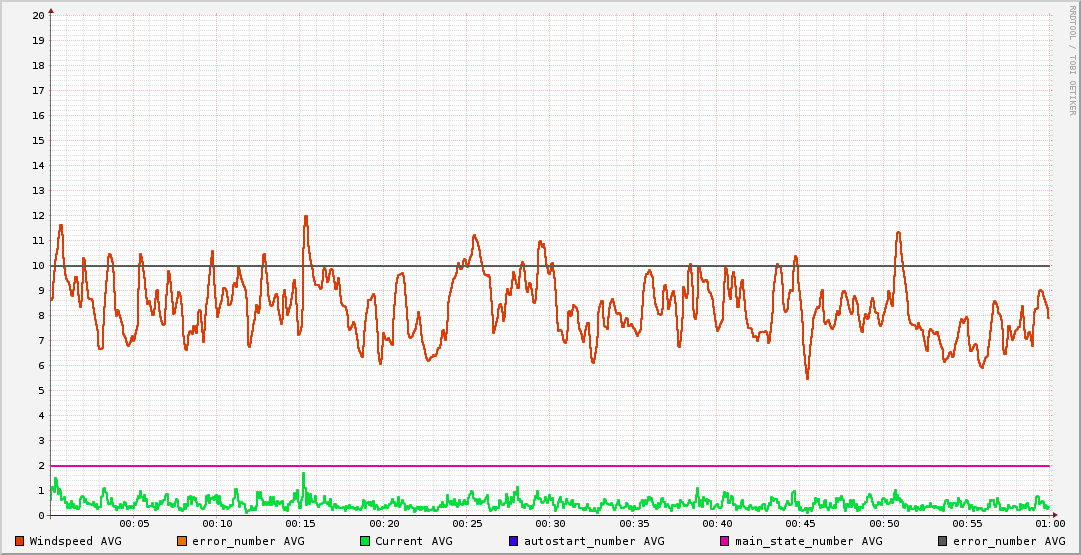The image size is (1081, 555).
Task: Click the lowest Windspeed dip after 00:45
Action: (807, 378)
